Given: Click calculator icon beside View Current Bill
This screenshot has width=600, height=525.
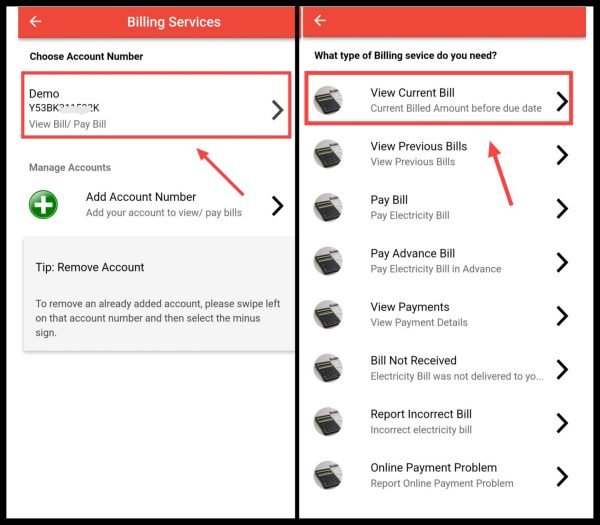Looking at the screenshot, I should coord(329,100).
